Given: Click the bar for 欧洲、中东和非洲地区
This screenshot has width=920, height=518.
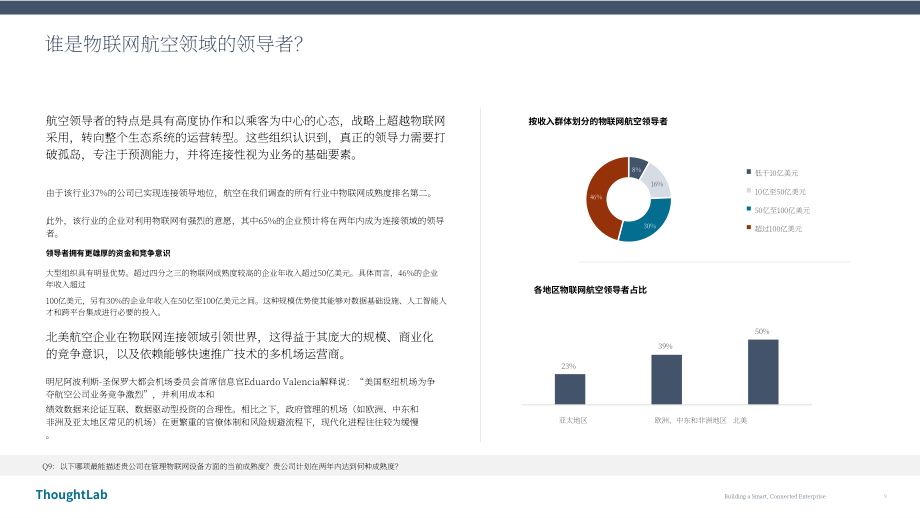Looking at the screenshot, I should (667, 380).
